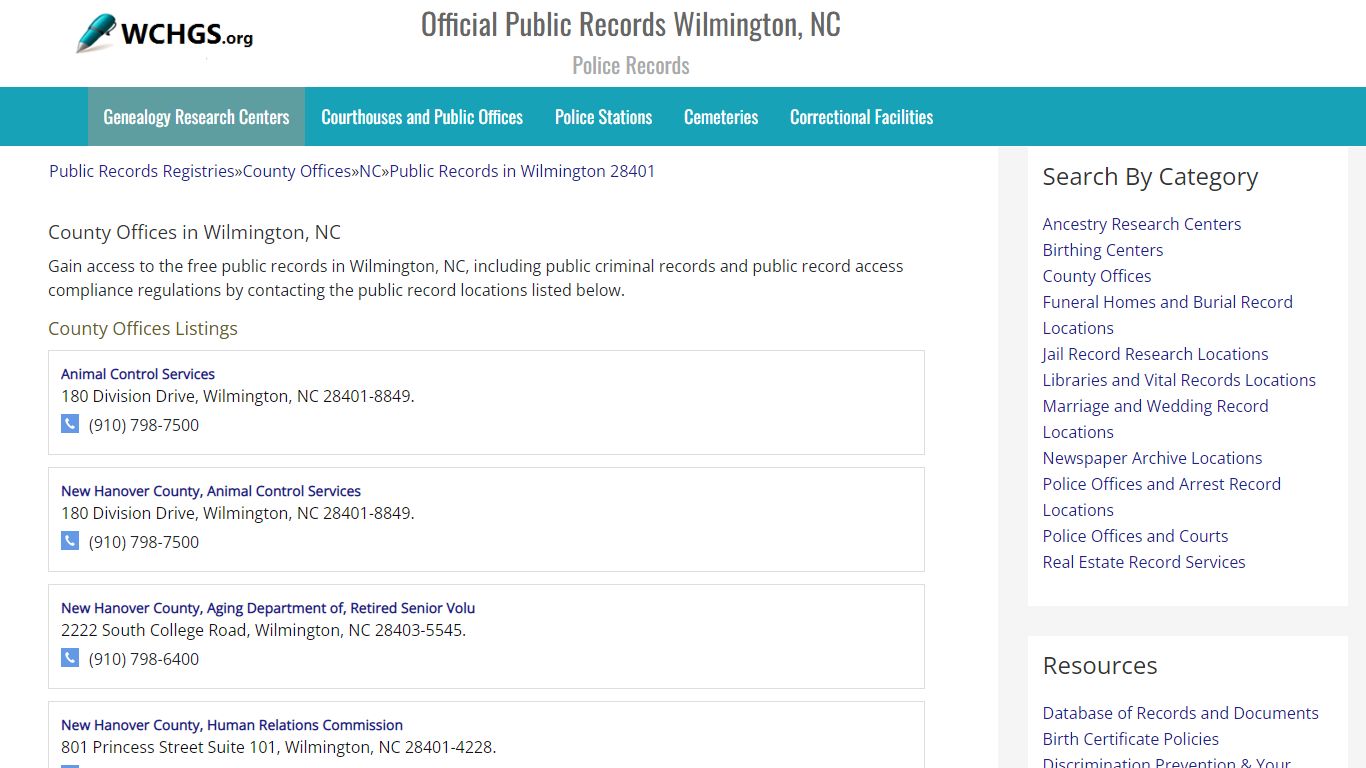Browse Birthing Centers category
Screen dimensions: 1366x768
click(1103, 250)
